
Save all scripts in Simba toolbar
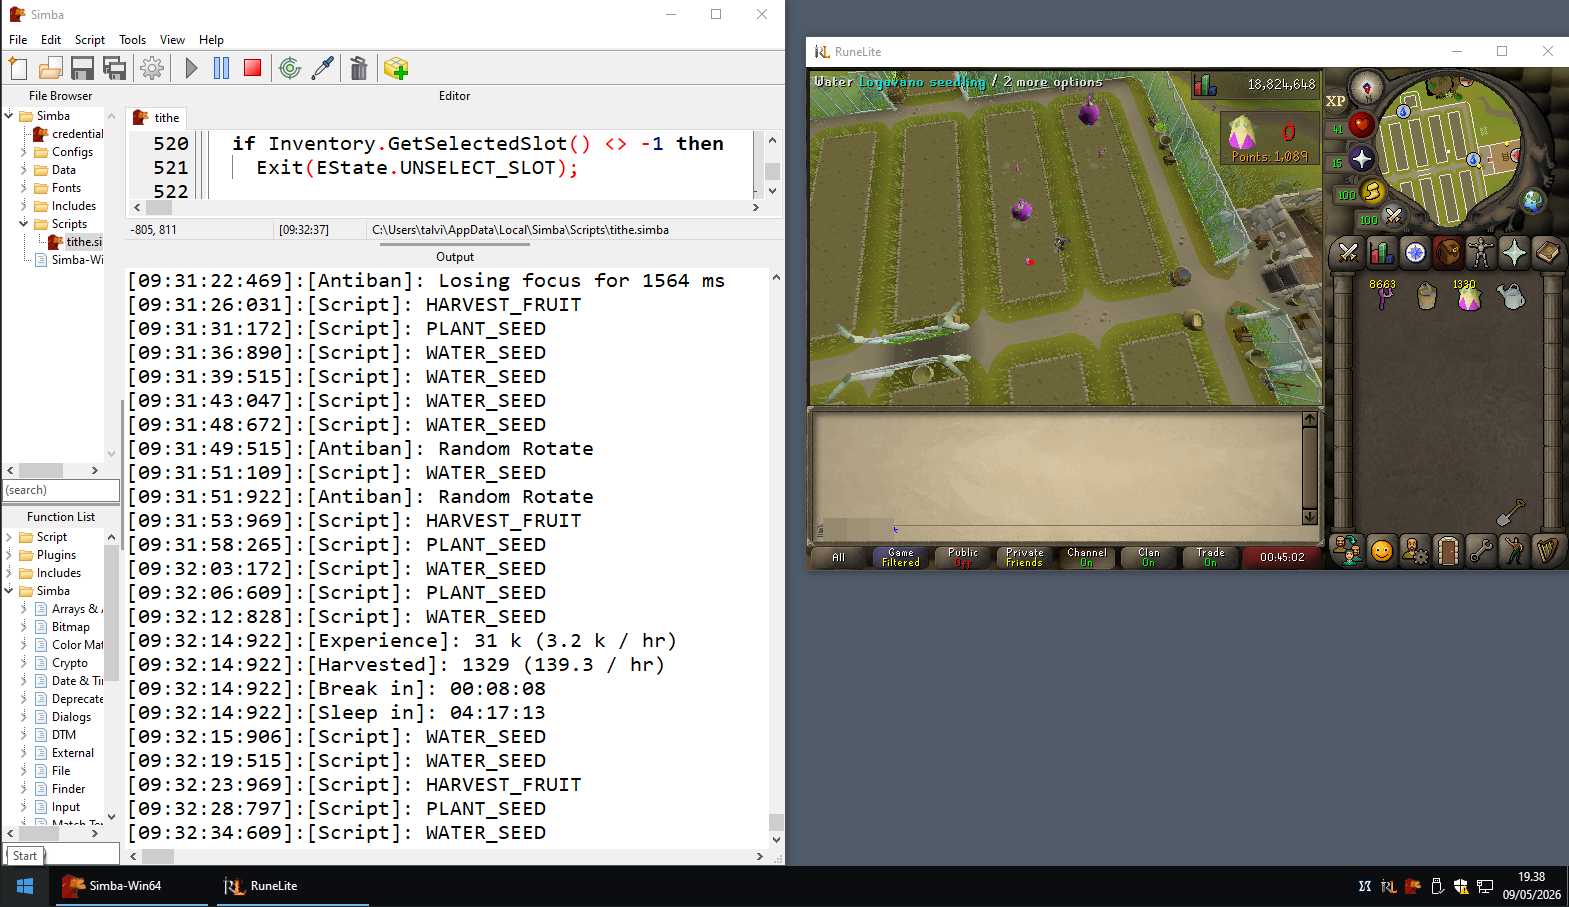[115, 68]
